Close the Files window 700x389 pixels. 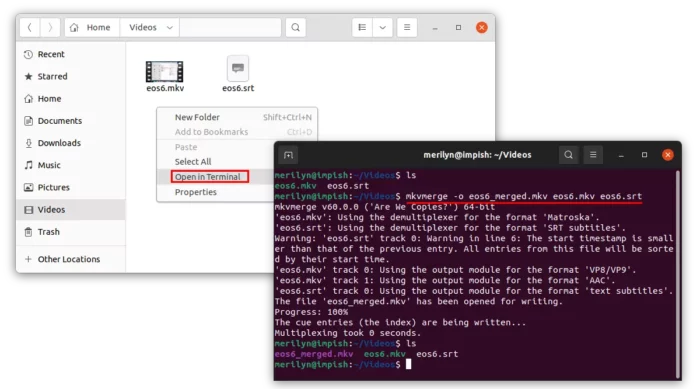click(482, 28)
